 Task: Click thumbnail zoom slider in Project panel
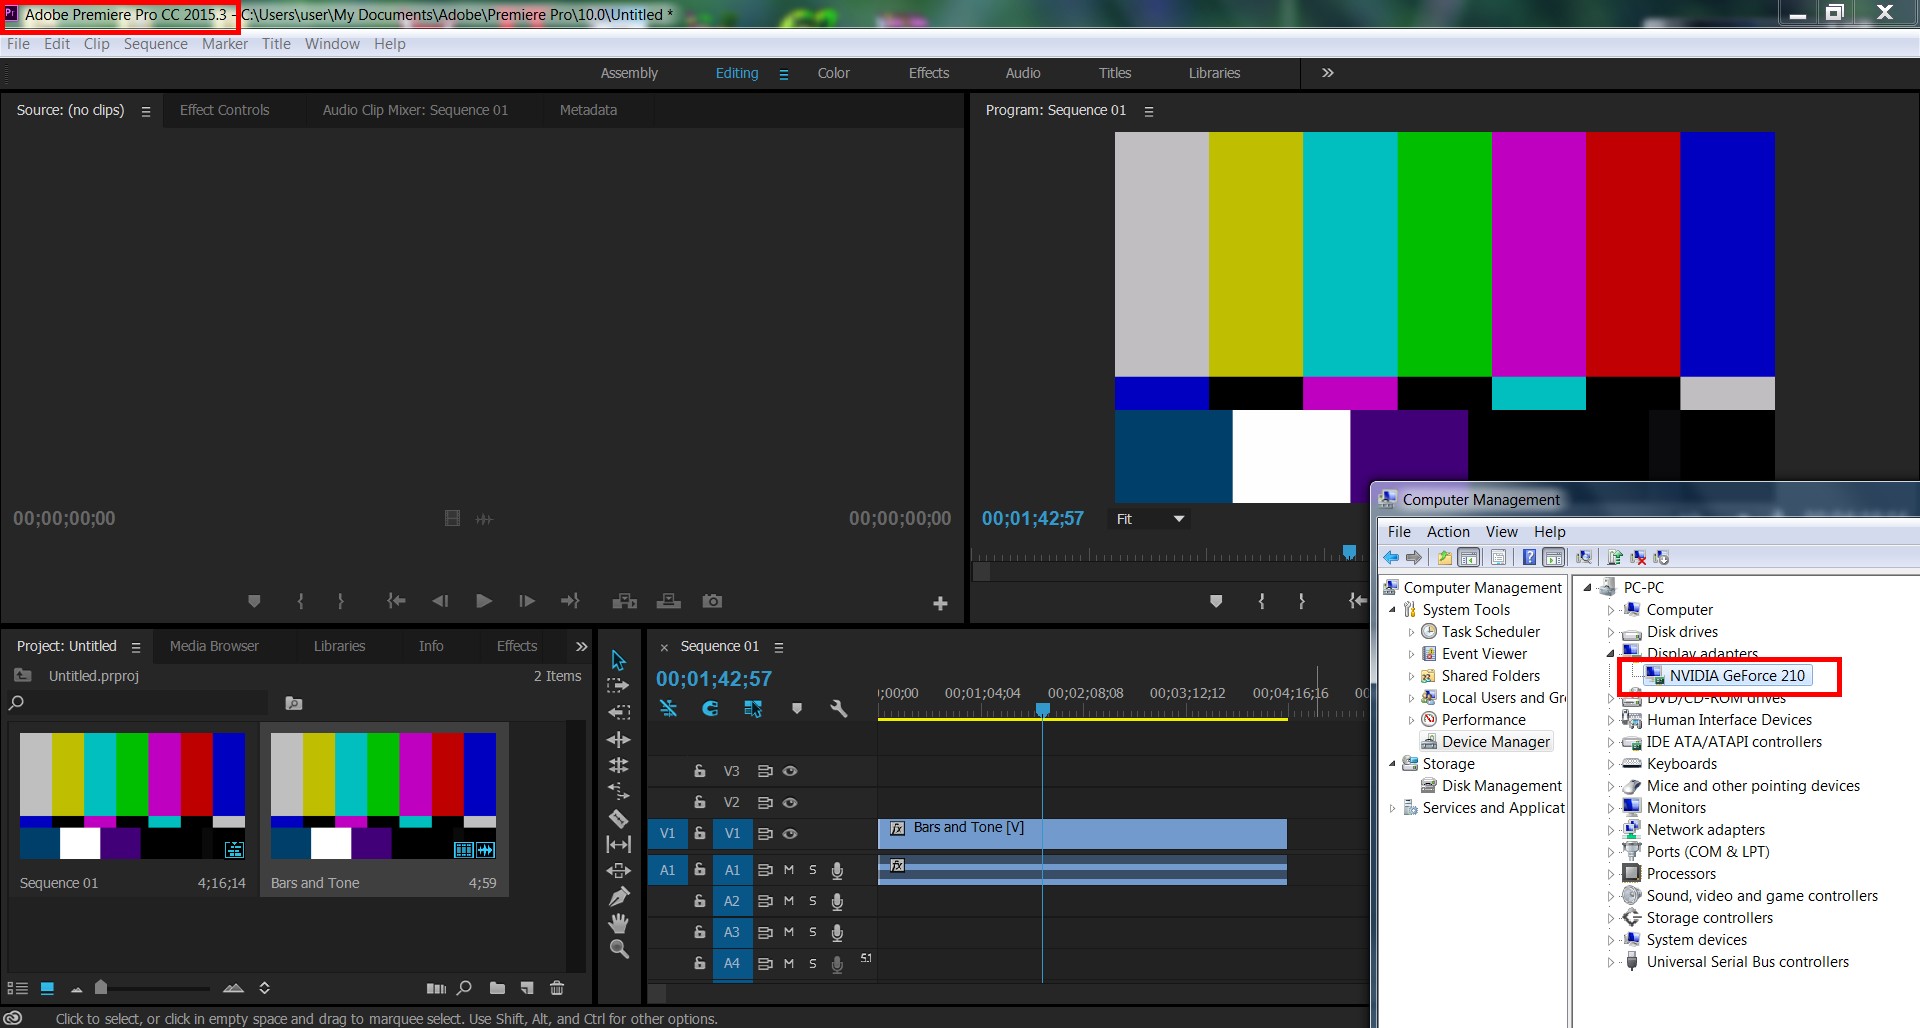pos(101,988)
